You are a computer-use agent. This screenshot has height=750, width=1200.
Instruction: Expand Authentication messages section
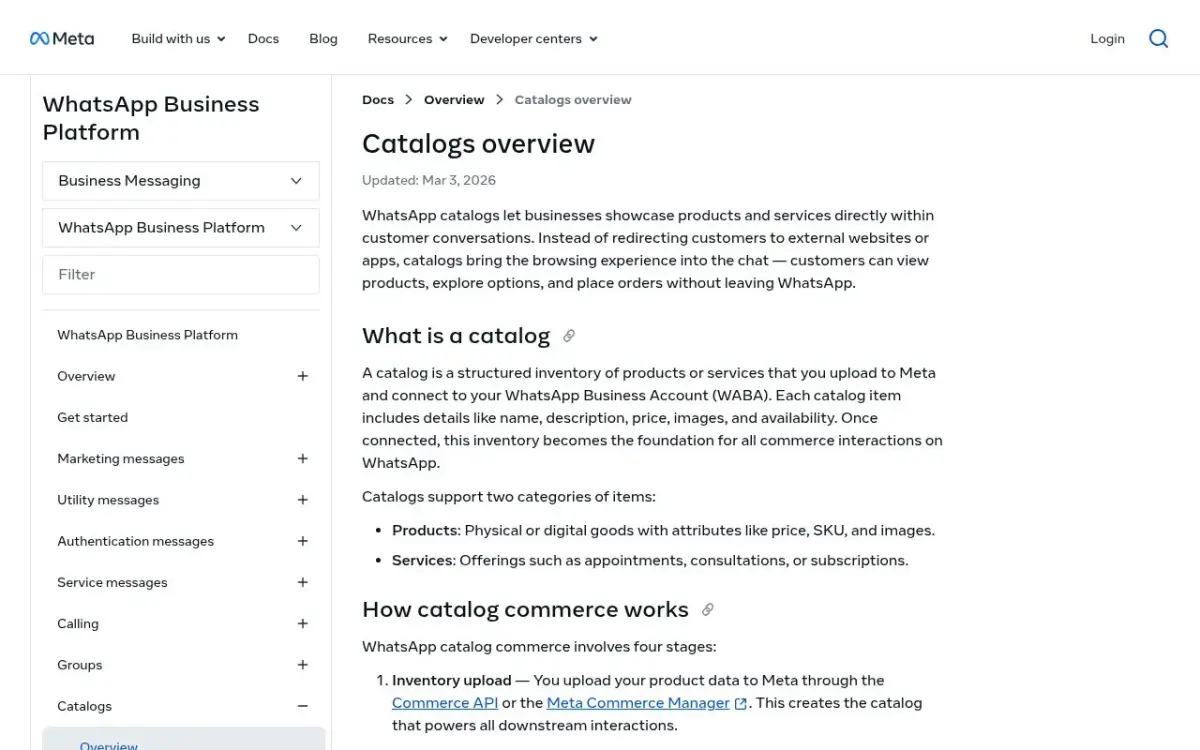(x=303, y=541)
